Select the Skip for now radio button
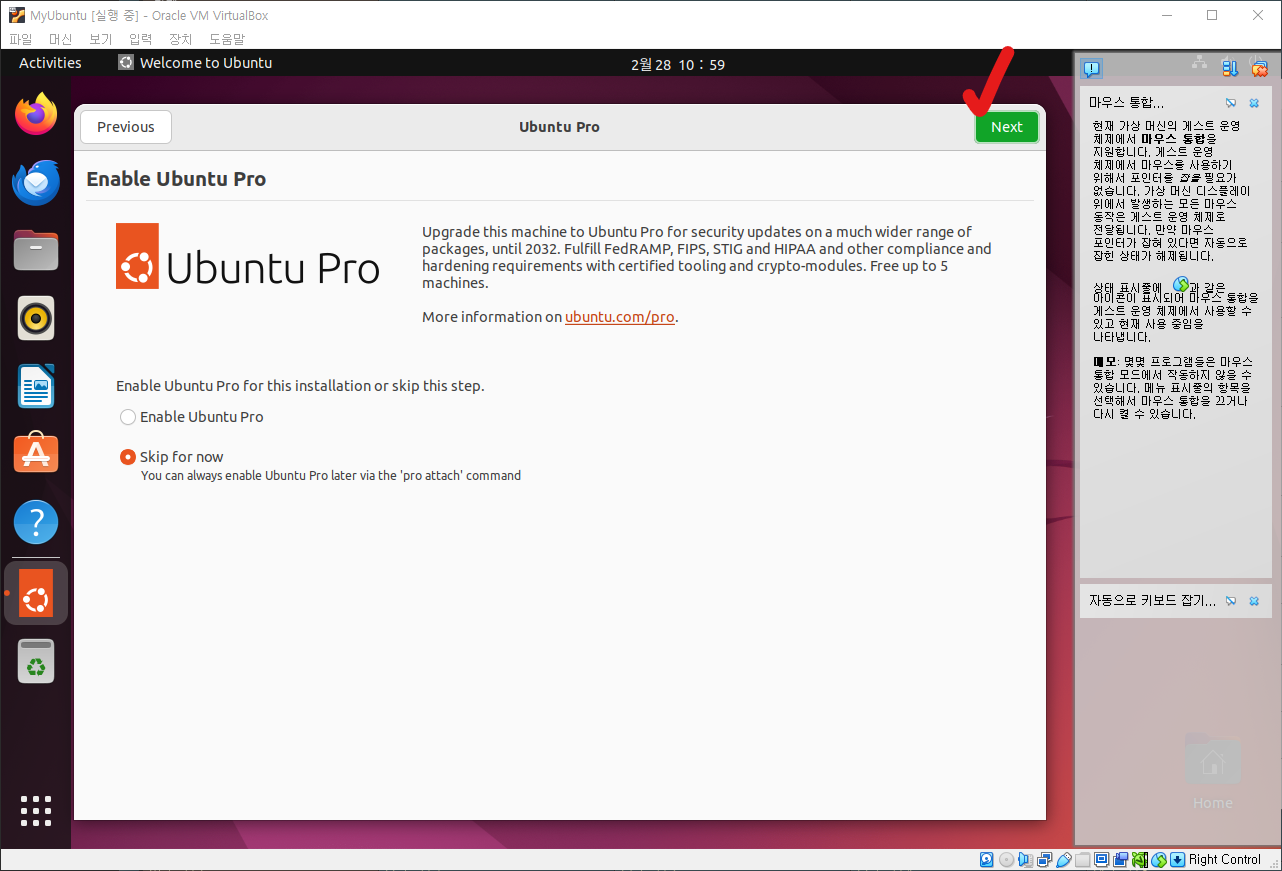 click(128, 457)
